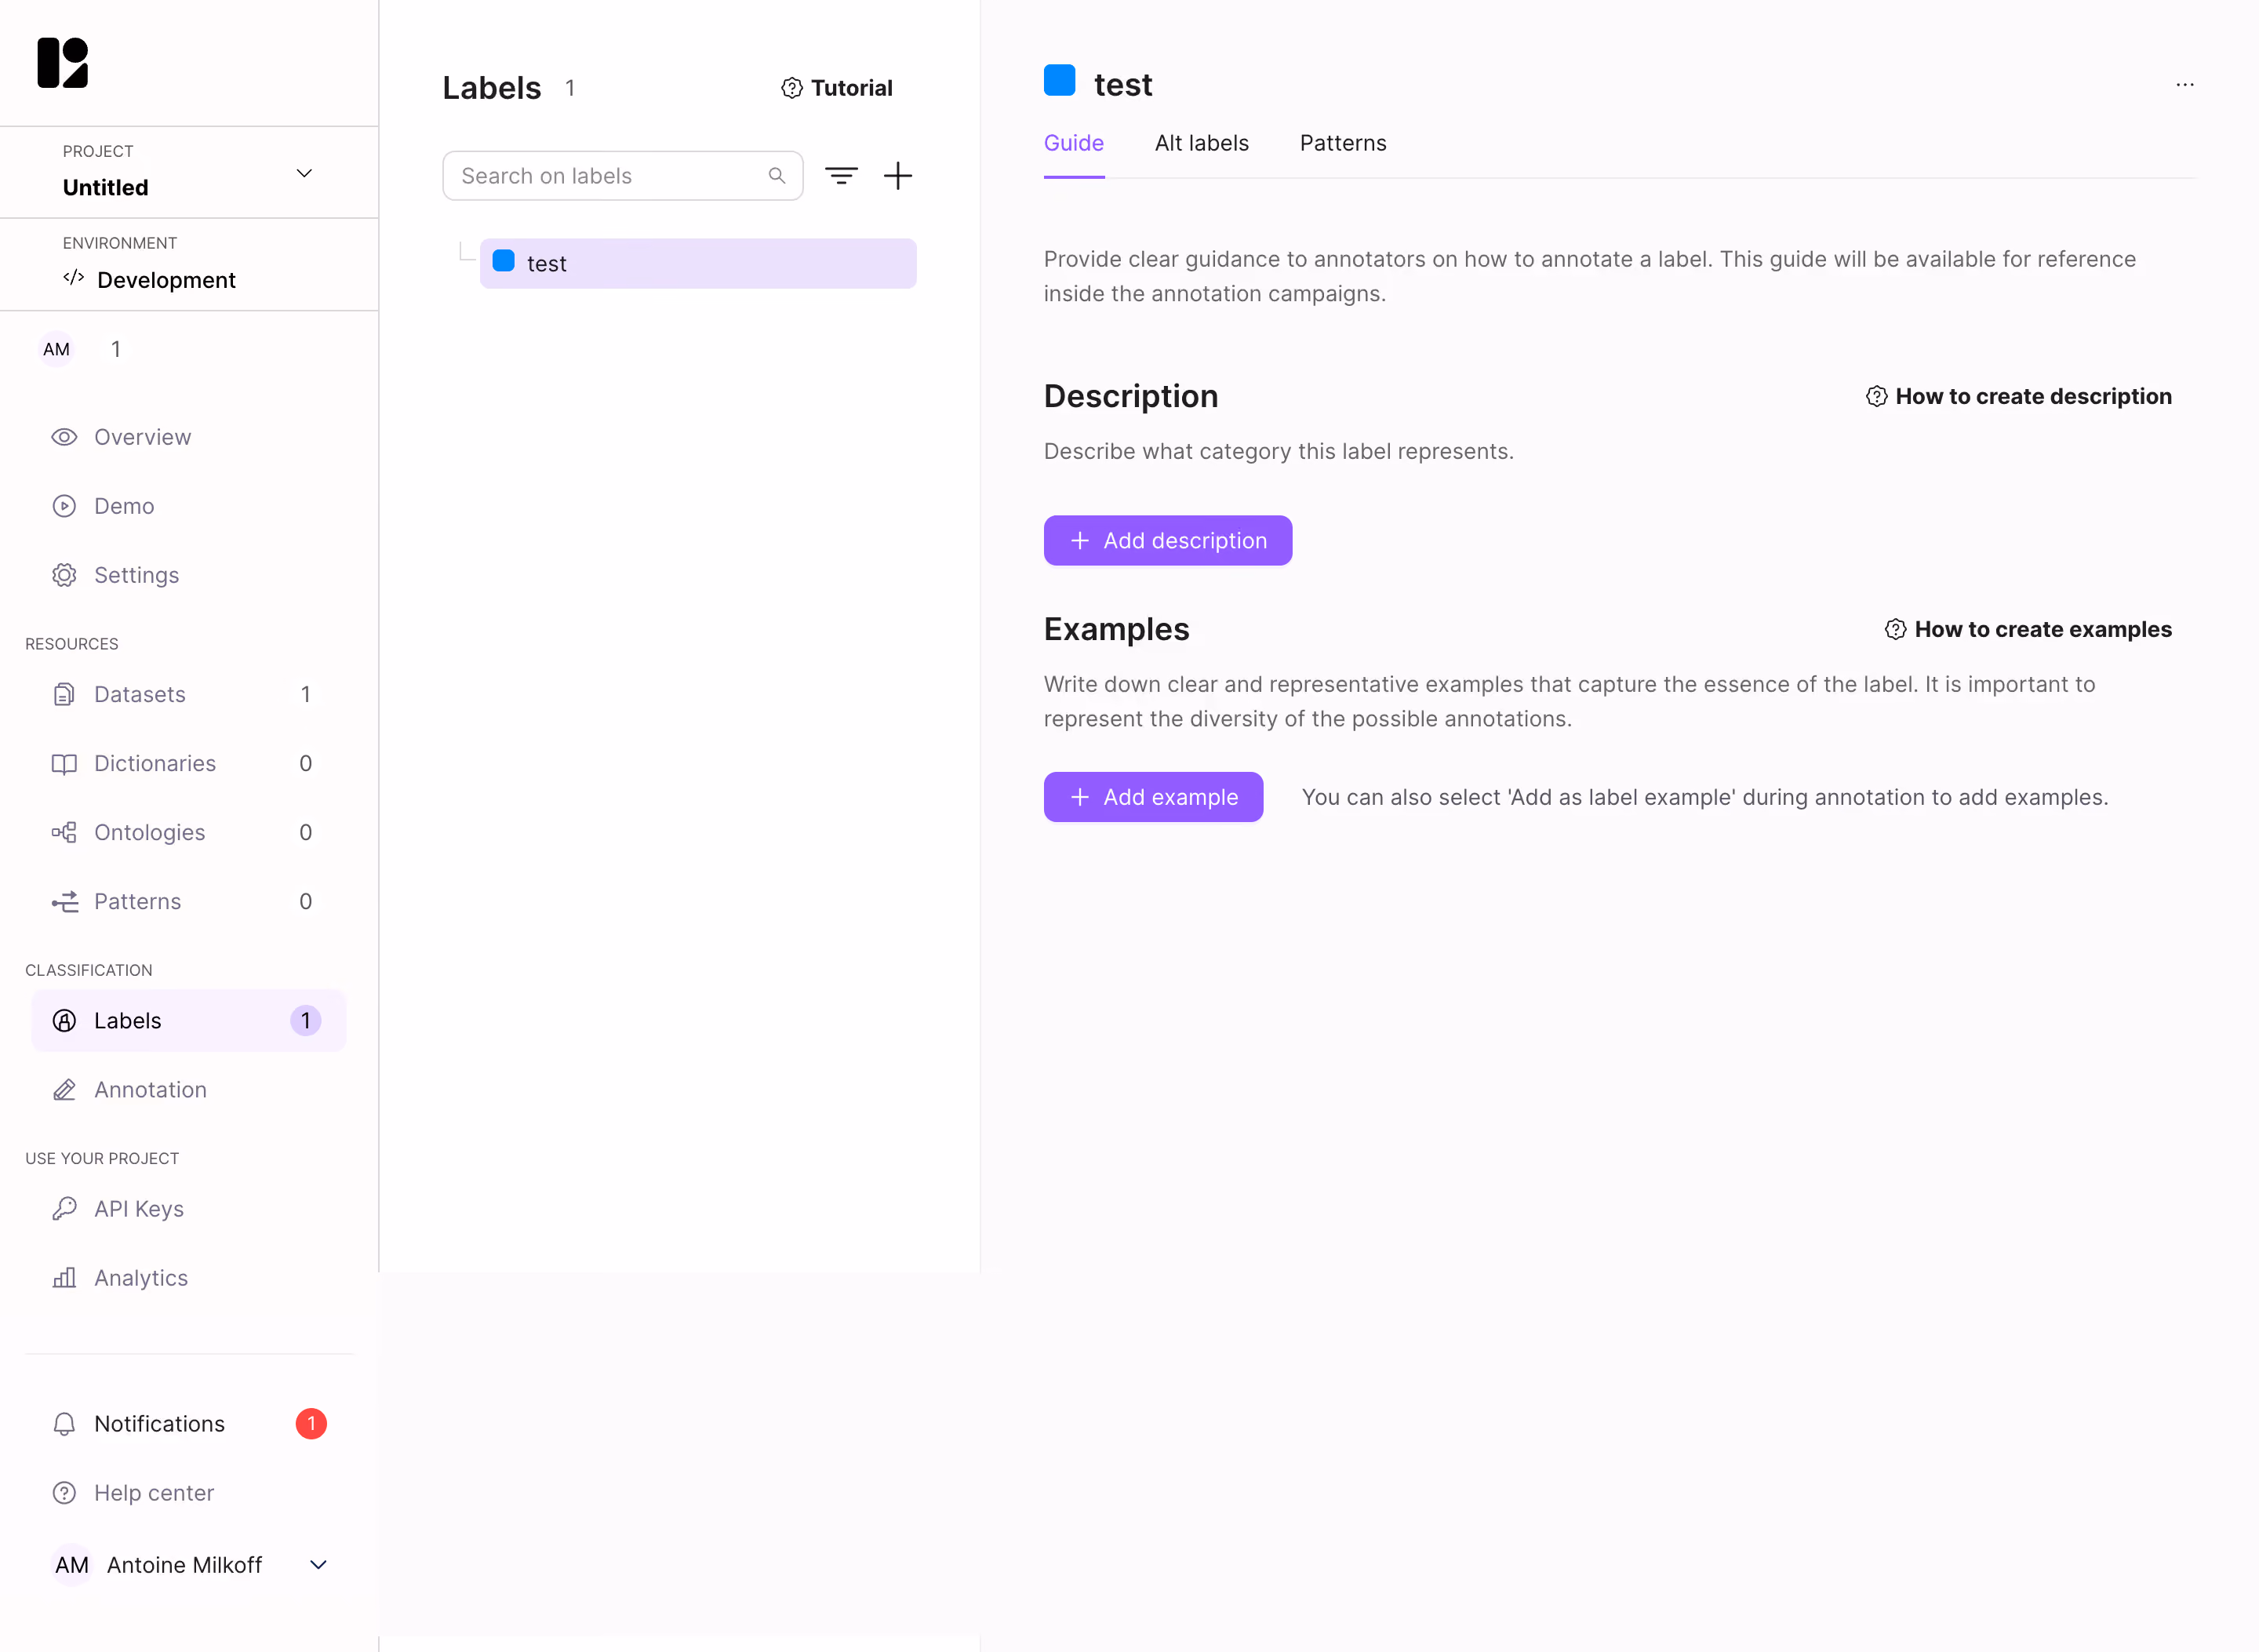Click the search magnifier icon

click(x=777, y=176)
